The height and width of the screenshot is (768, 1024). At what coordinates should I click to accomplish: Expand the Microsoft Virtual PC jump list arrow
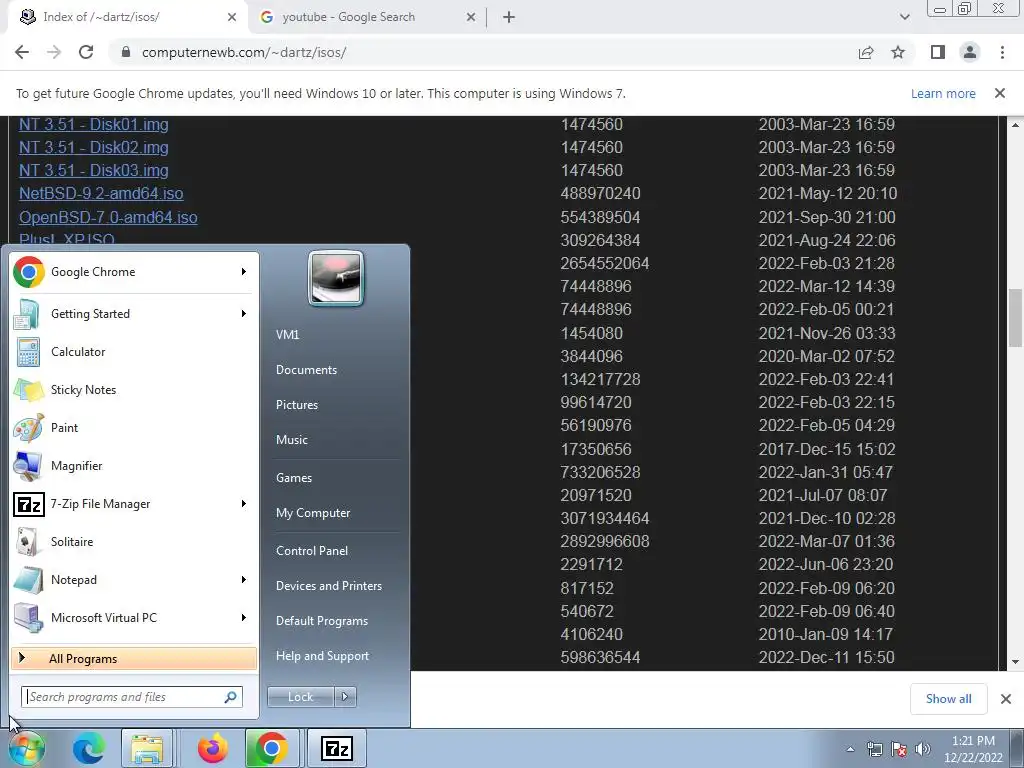[x=244, y=617]
